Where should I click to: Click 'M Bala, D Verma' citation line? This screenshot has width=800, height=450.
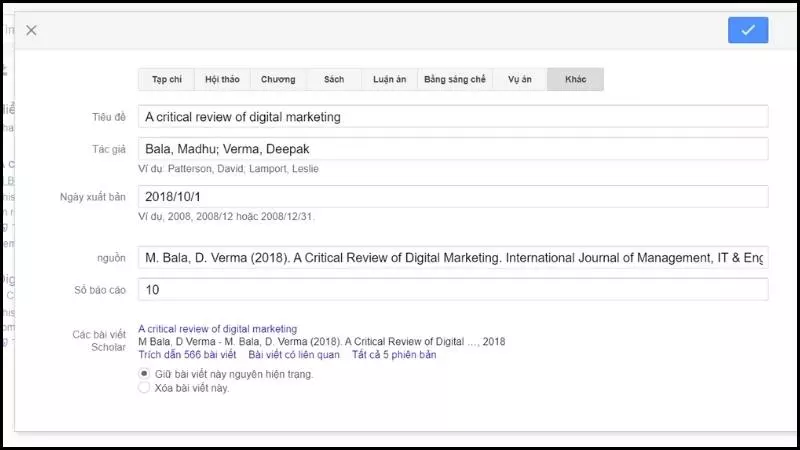pyautogui.click(x=321, y=342)
